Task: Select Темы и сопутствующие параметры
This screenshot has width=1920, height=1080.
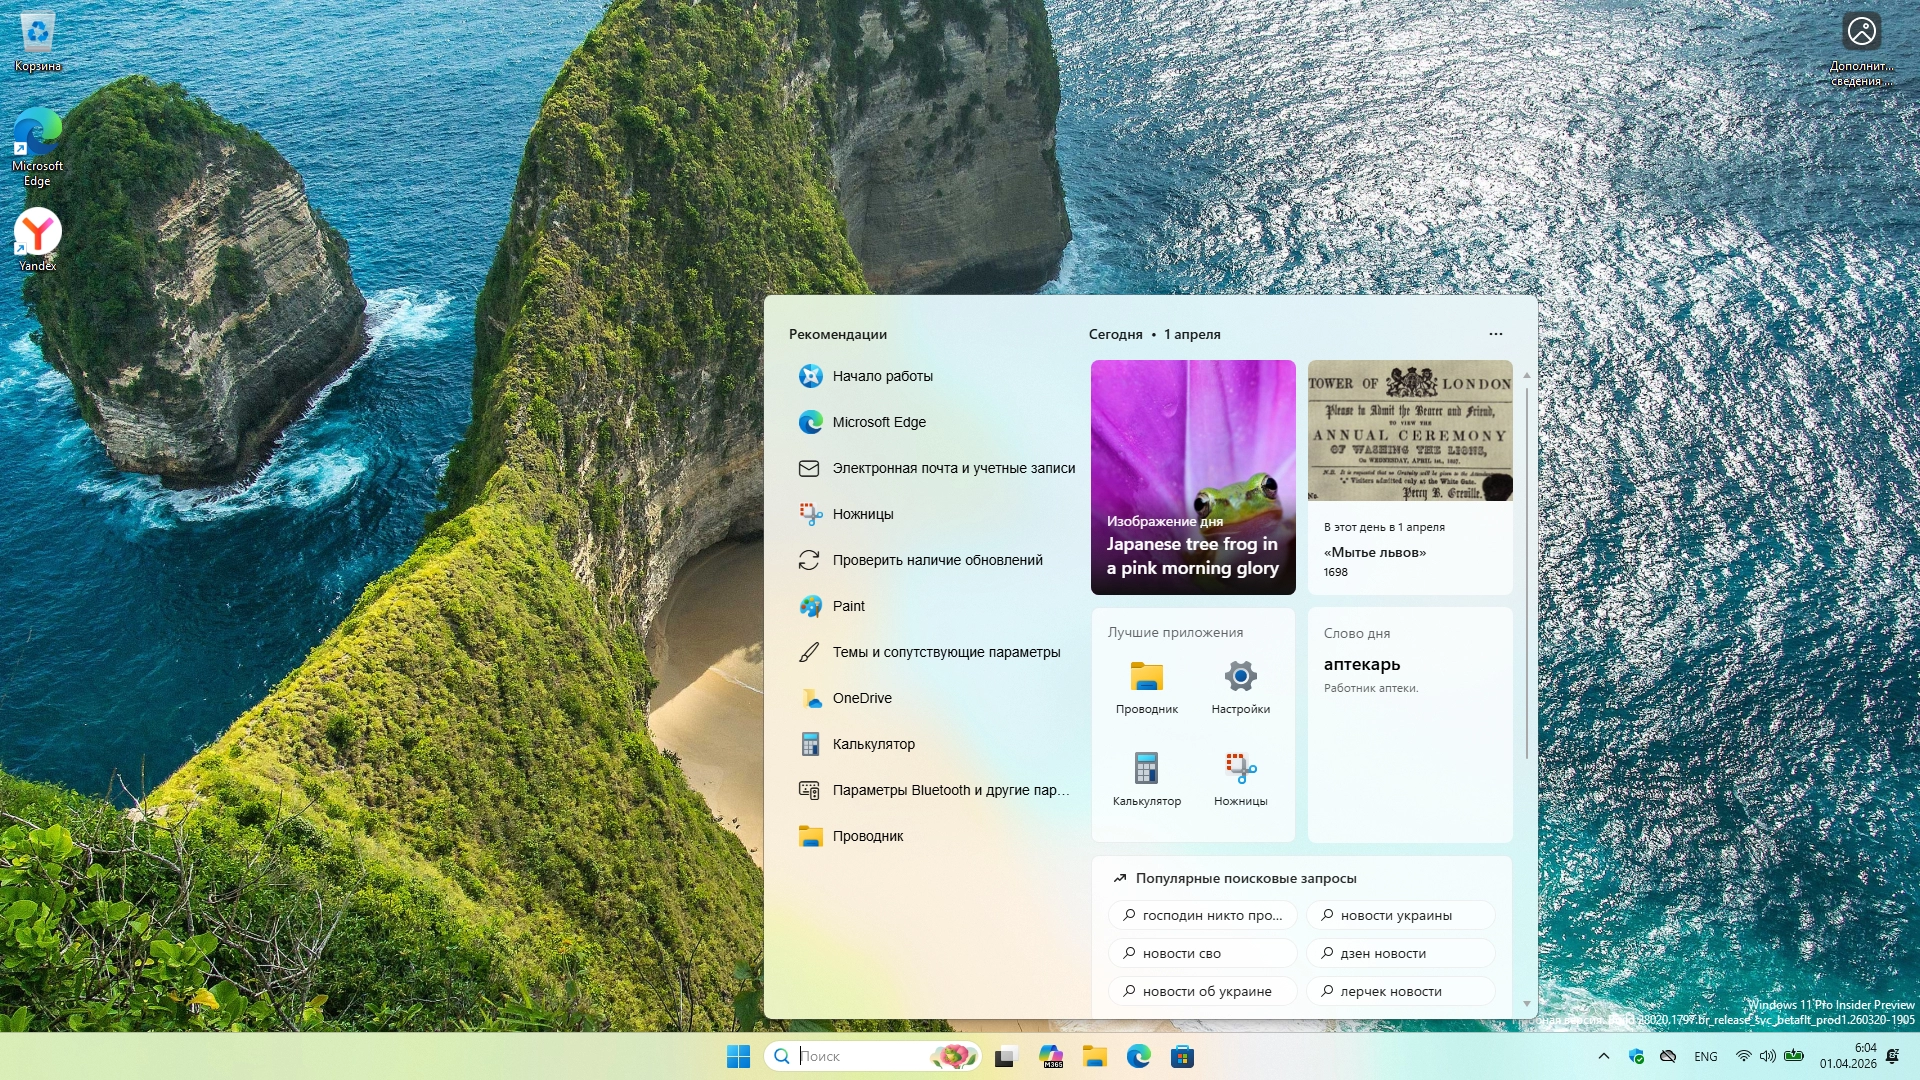Action: click(x=945, y=652)
